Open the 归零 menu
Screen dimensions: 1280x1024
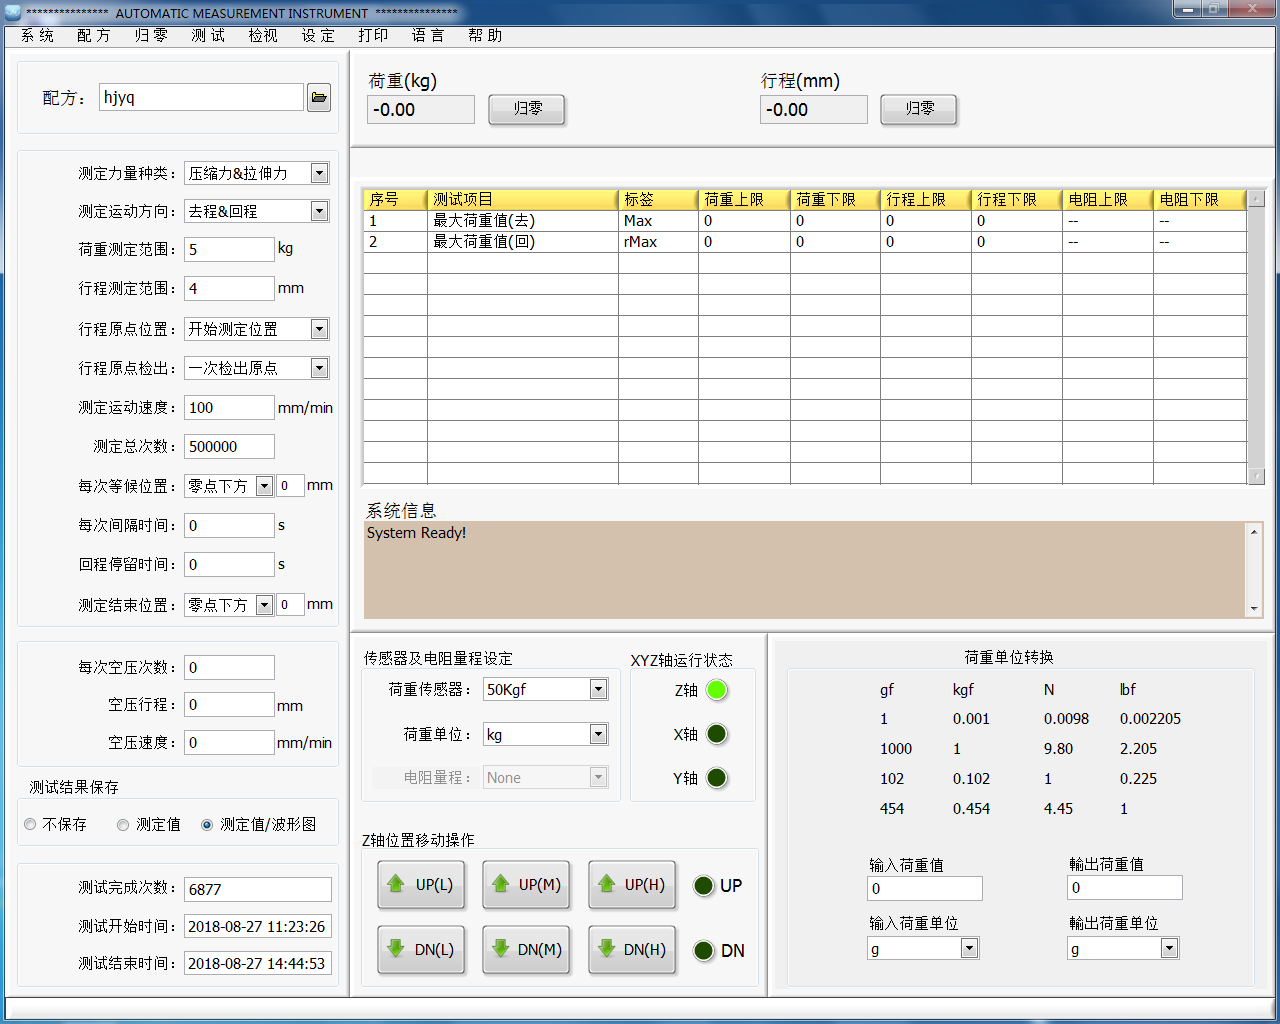151,35
